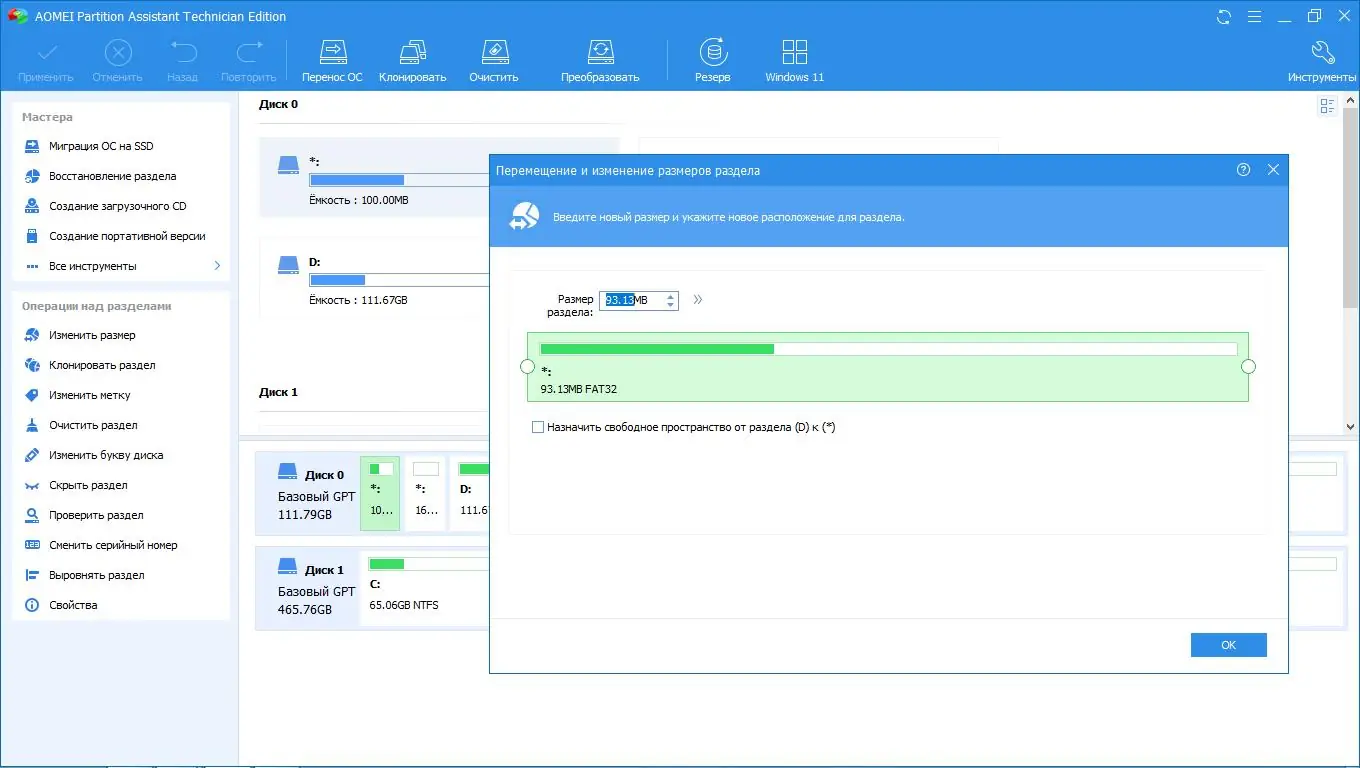
Task: Click the refresh icon in title bar
Action: point(1222,16)
